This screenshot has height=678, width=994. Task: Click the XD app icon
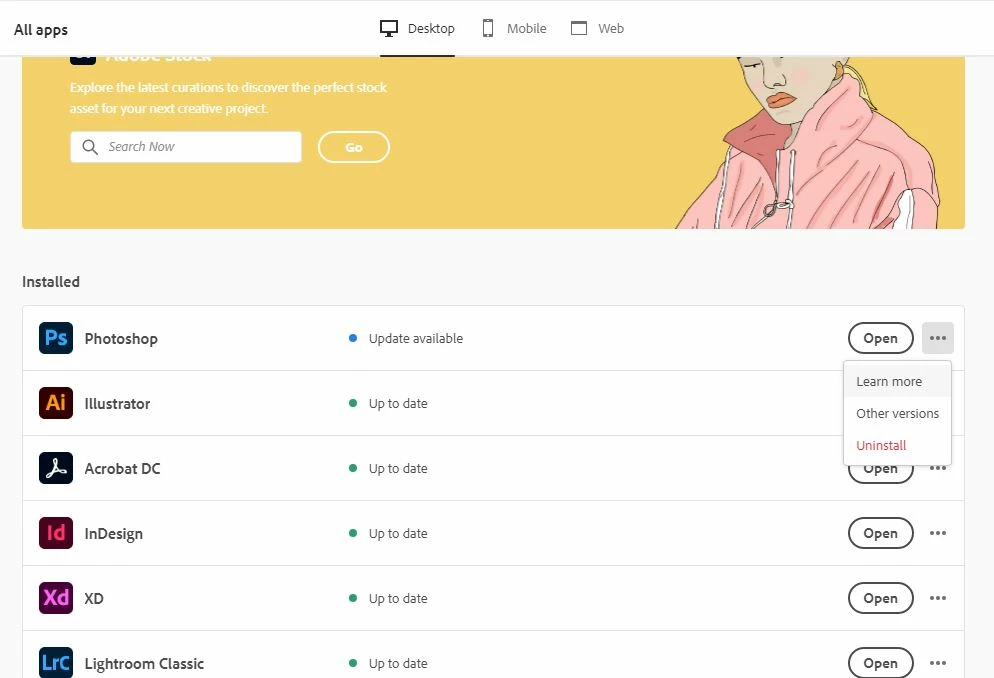[x=56, y=598]
